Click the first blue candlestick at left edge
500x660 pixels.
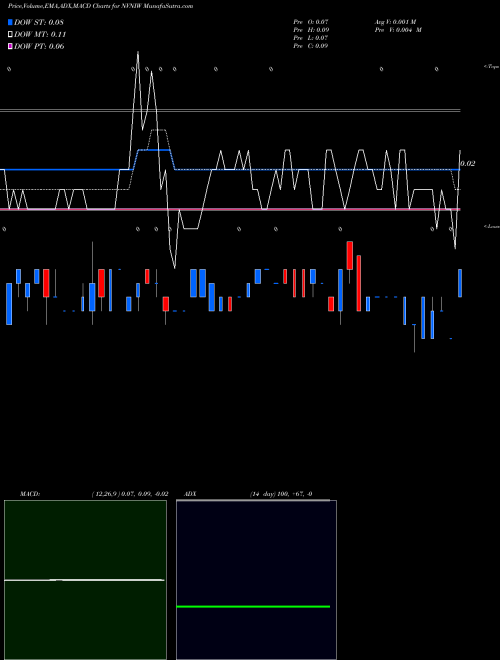point(9,304)
